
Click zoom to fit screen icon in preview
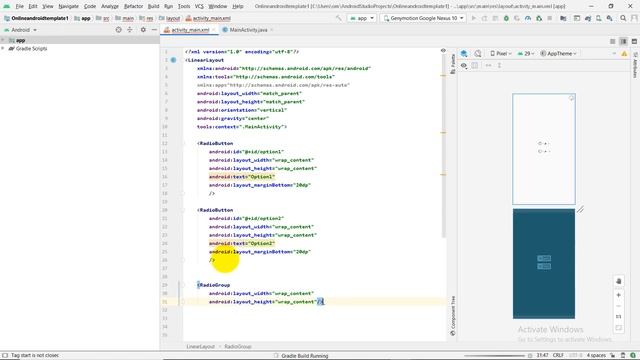coord(618,328)
